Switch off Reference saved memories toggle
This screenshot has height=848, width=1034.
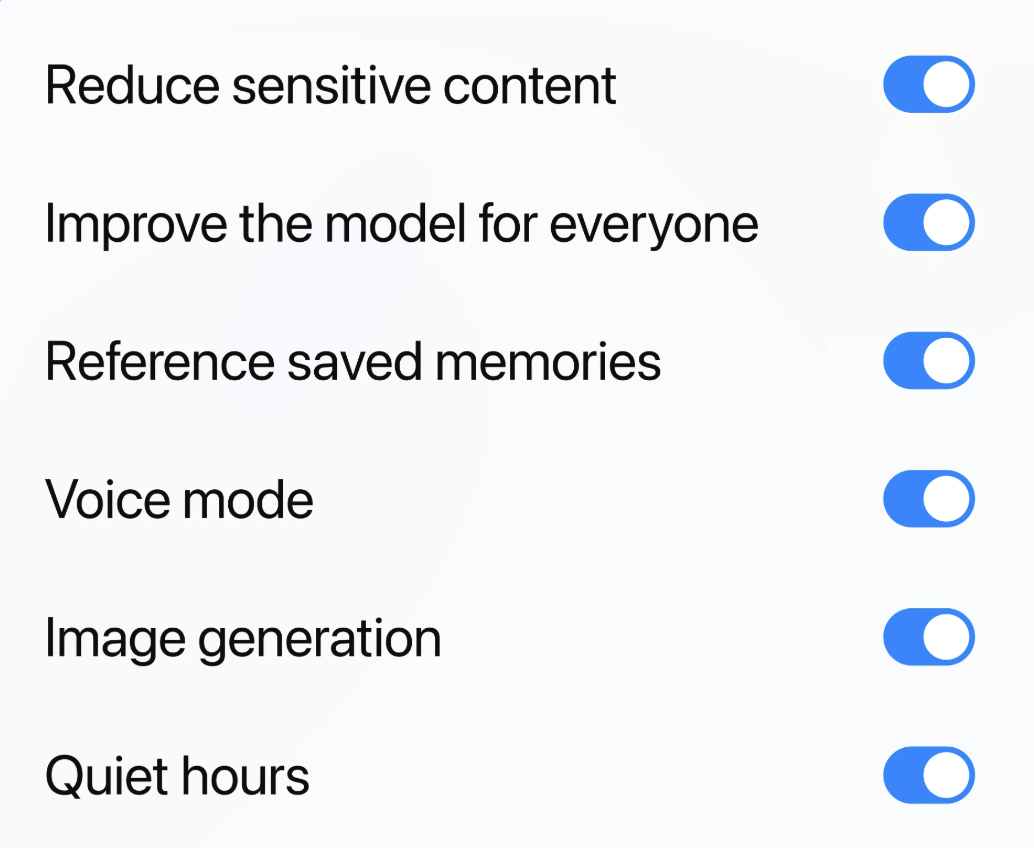point(928,361)
